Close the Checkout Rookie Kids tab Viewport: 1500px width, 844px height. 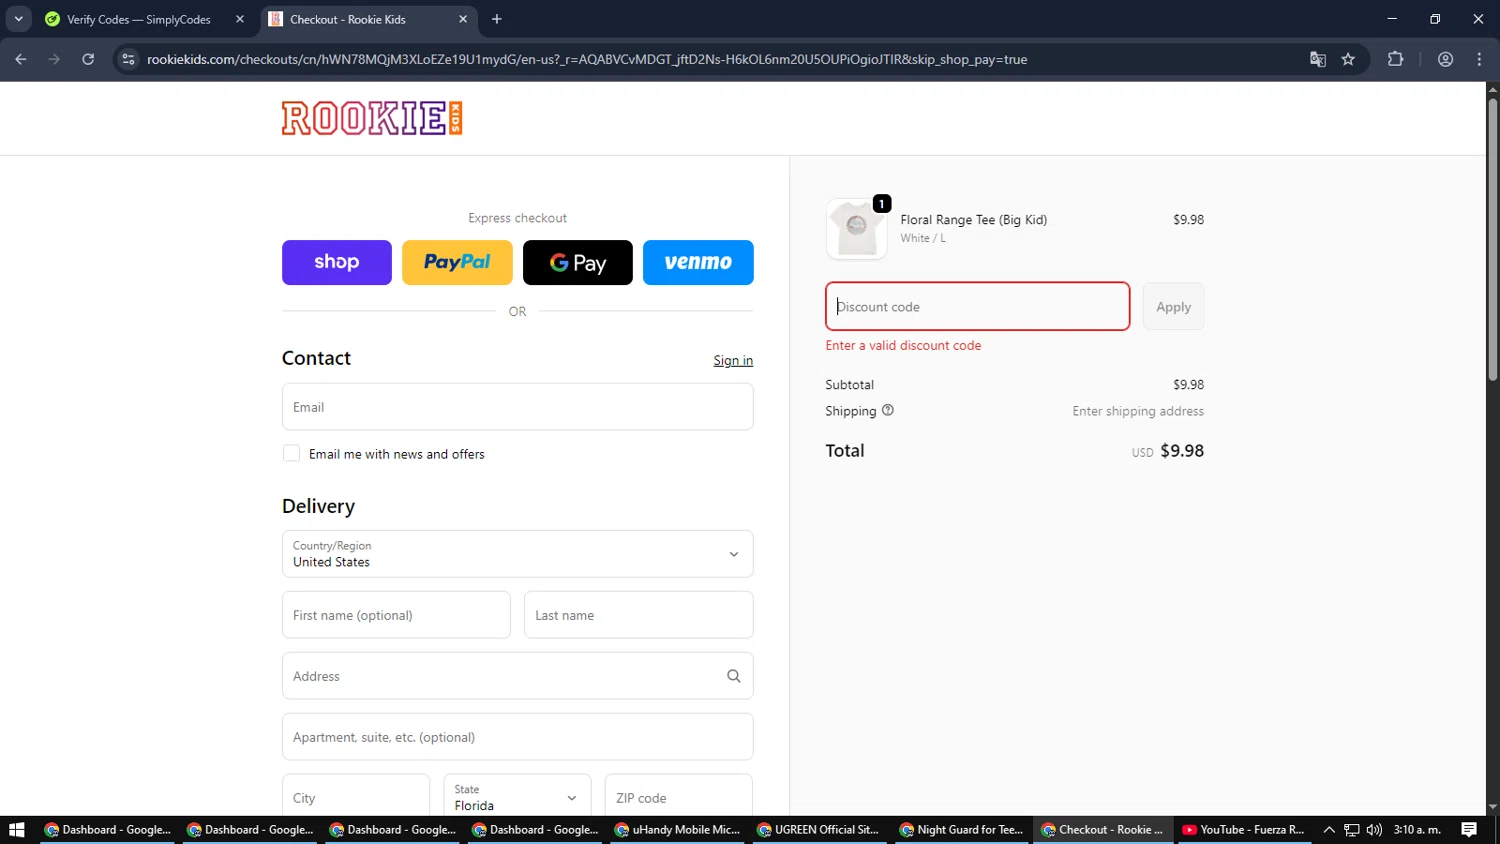pyautogui.click(x=463, y=19)
